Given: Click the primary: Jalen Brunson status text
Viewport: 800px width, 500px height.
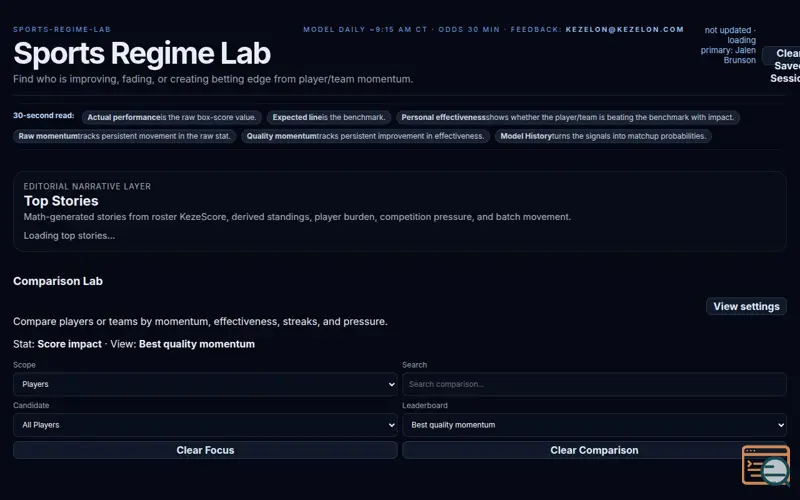Looking at the screenshot, I should pyautogui.click(x=728, y=55).
